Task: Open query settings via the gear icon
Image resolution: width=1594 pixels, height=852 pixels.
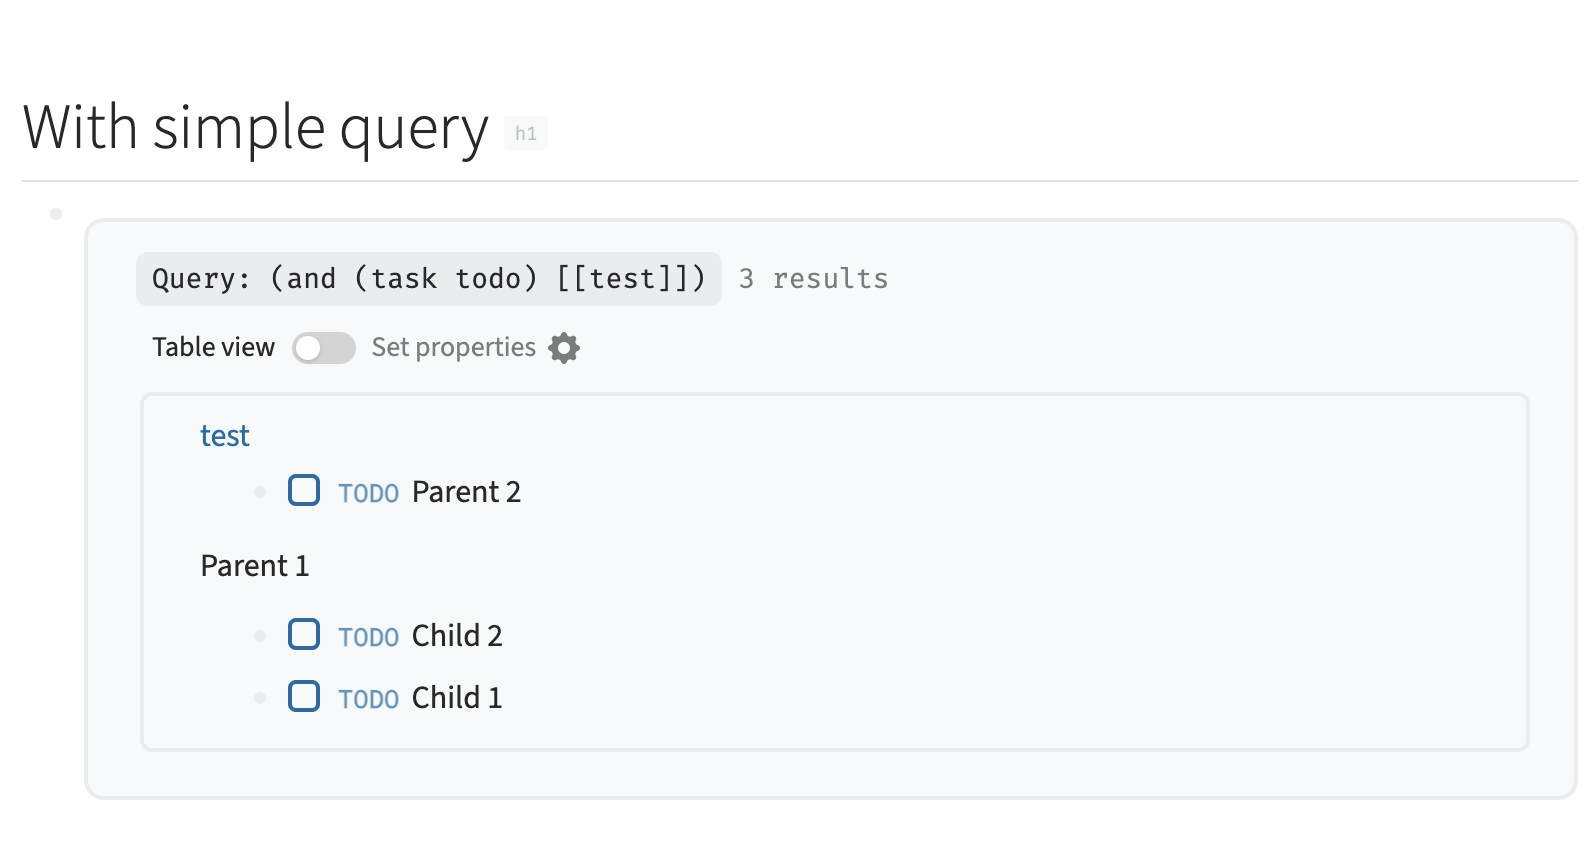Action: (564, 348)
